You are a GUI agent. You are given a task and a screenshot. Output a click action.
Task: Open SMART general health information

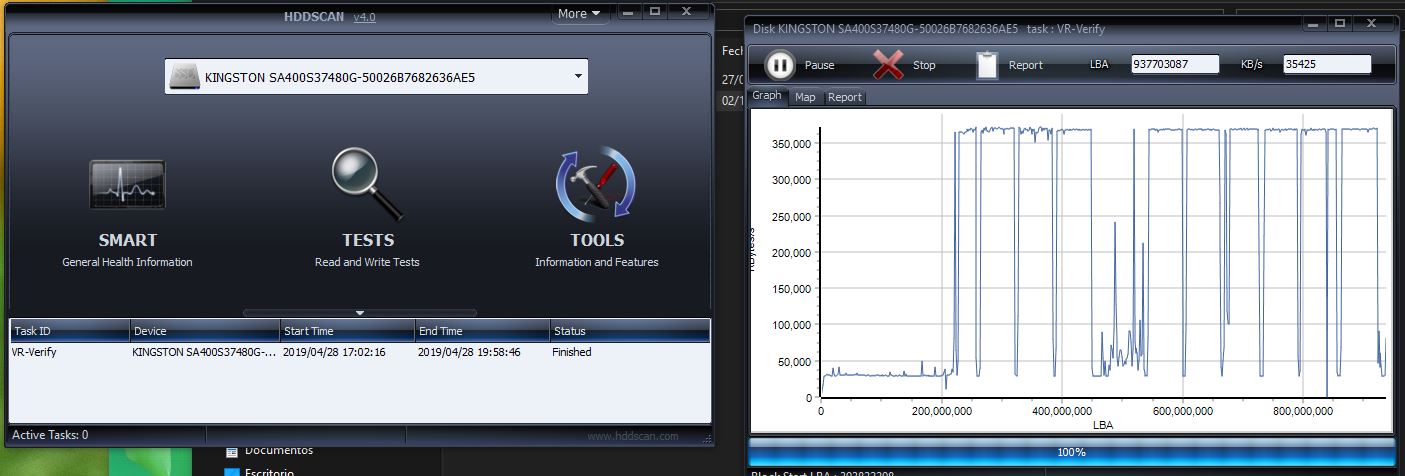(127, 185)
